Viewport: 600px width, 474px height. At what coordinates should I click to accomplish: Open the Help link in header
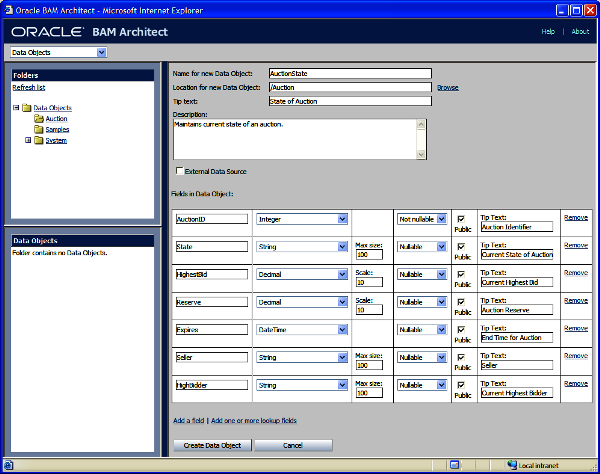click(x=548, y=32)
